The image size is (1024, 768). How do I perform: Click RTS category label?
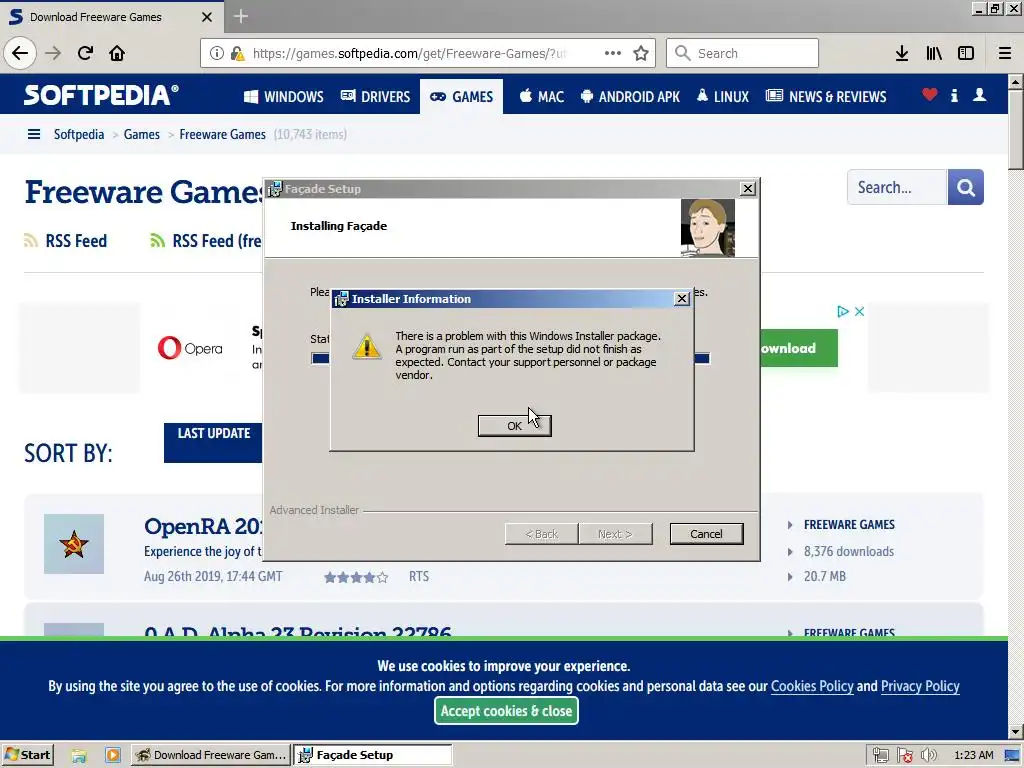pyautogui.click(x=419, y=577)
